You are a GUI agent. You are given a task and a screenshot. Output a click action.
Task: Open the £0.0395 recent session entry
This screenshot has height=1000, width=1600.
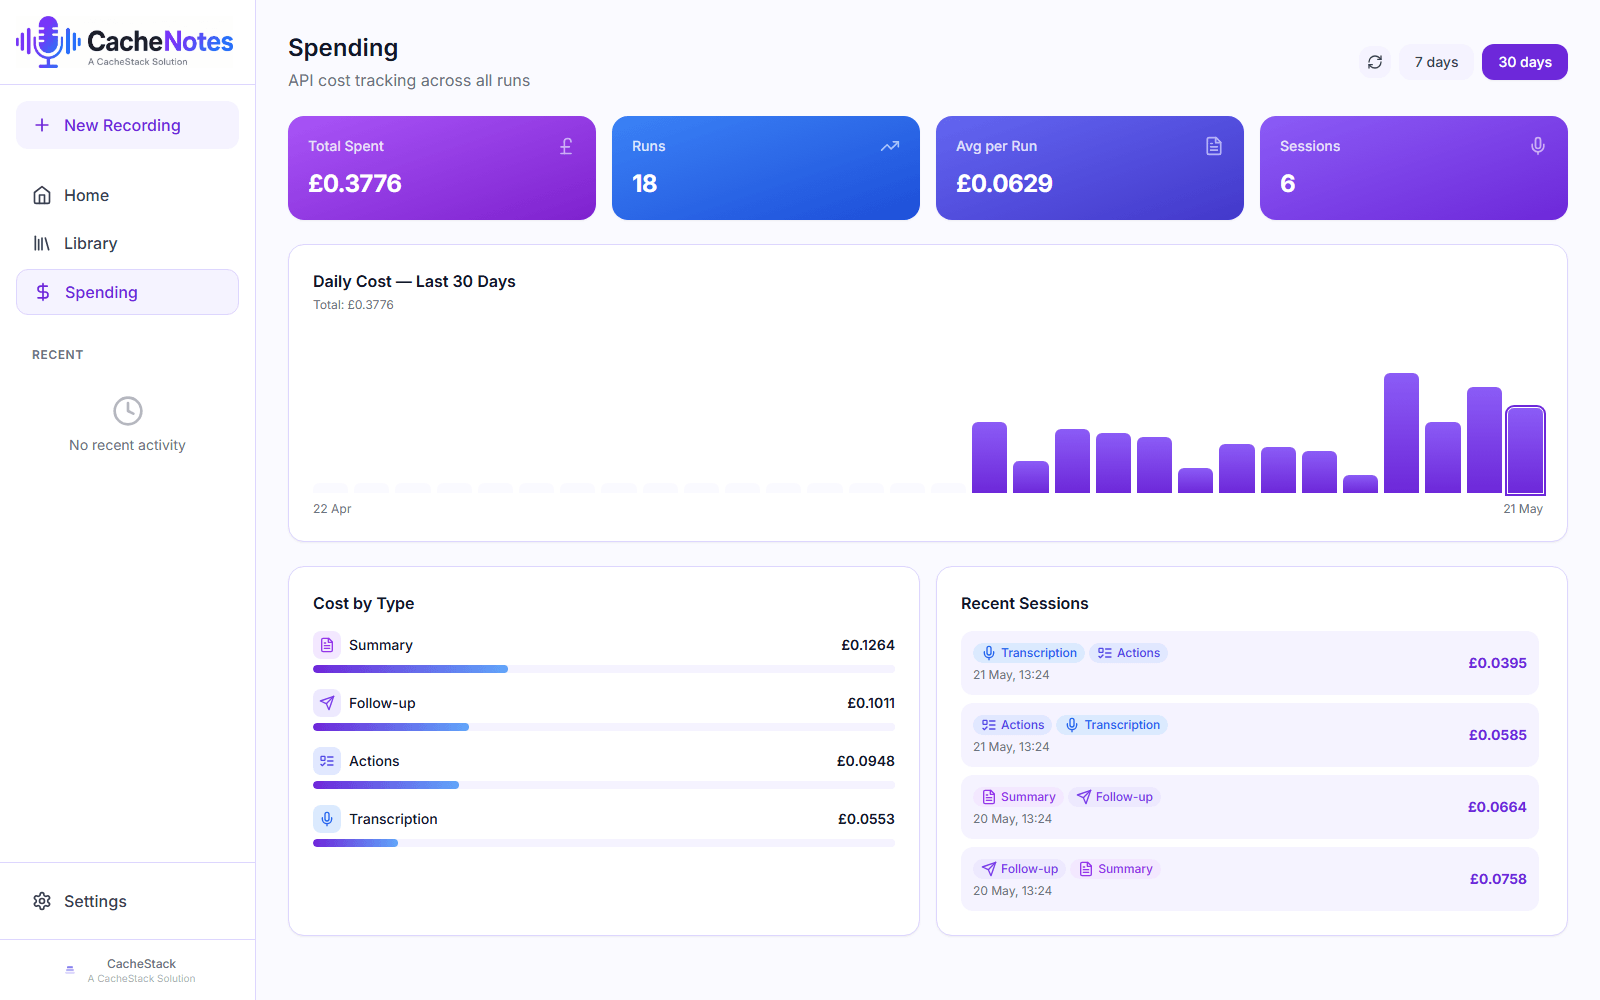tap(1250, 663)
